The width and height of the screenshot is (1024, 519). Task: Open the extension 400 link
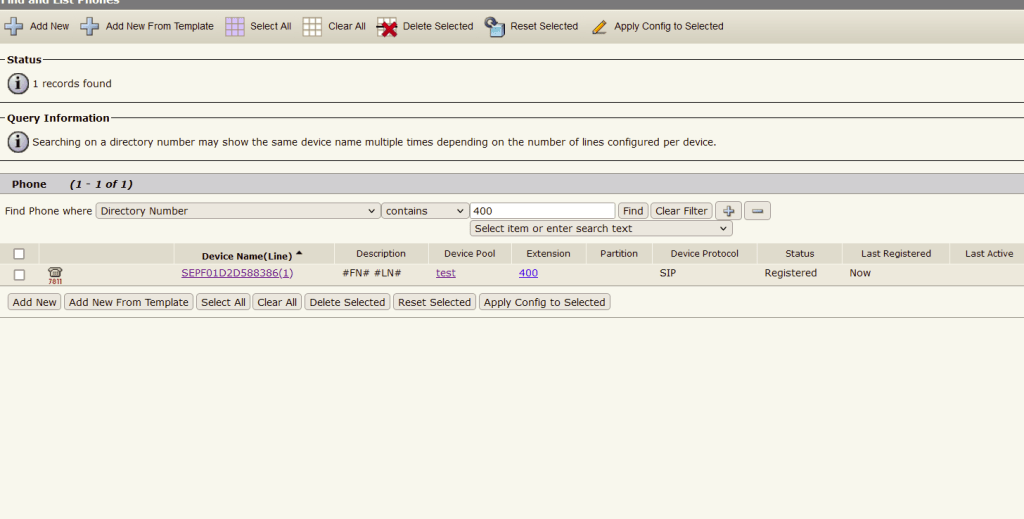[528, 273]
